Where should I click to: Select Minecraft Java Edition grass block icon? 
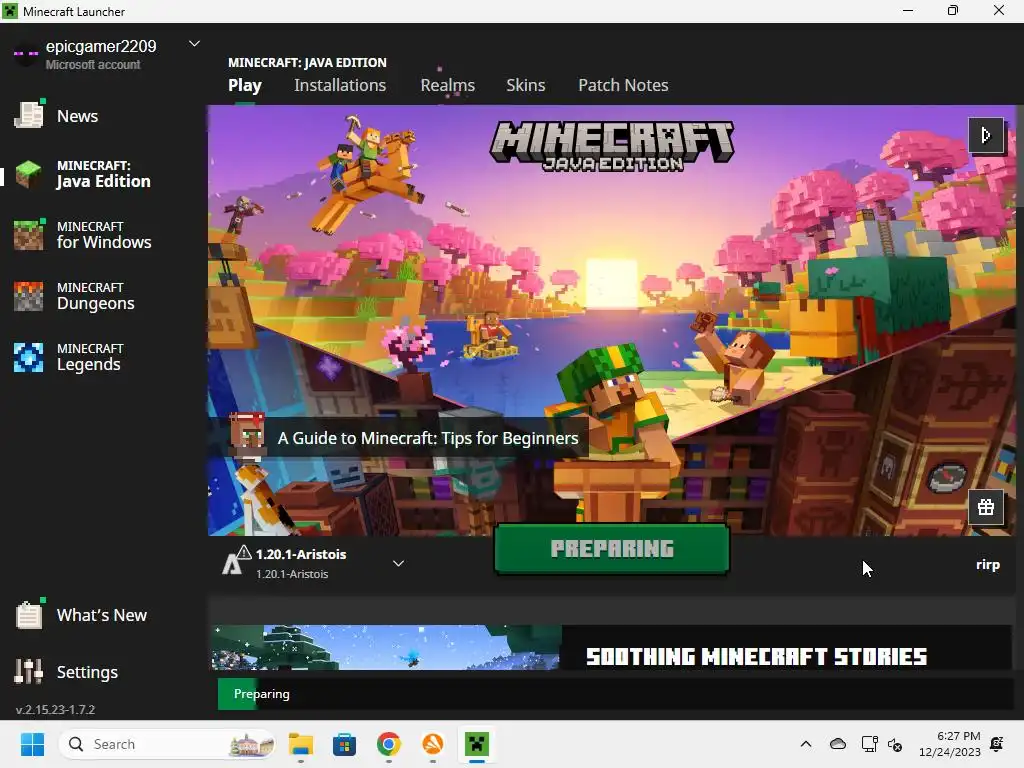point(29,174)
